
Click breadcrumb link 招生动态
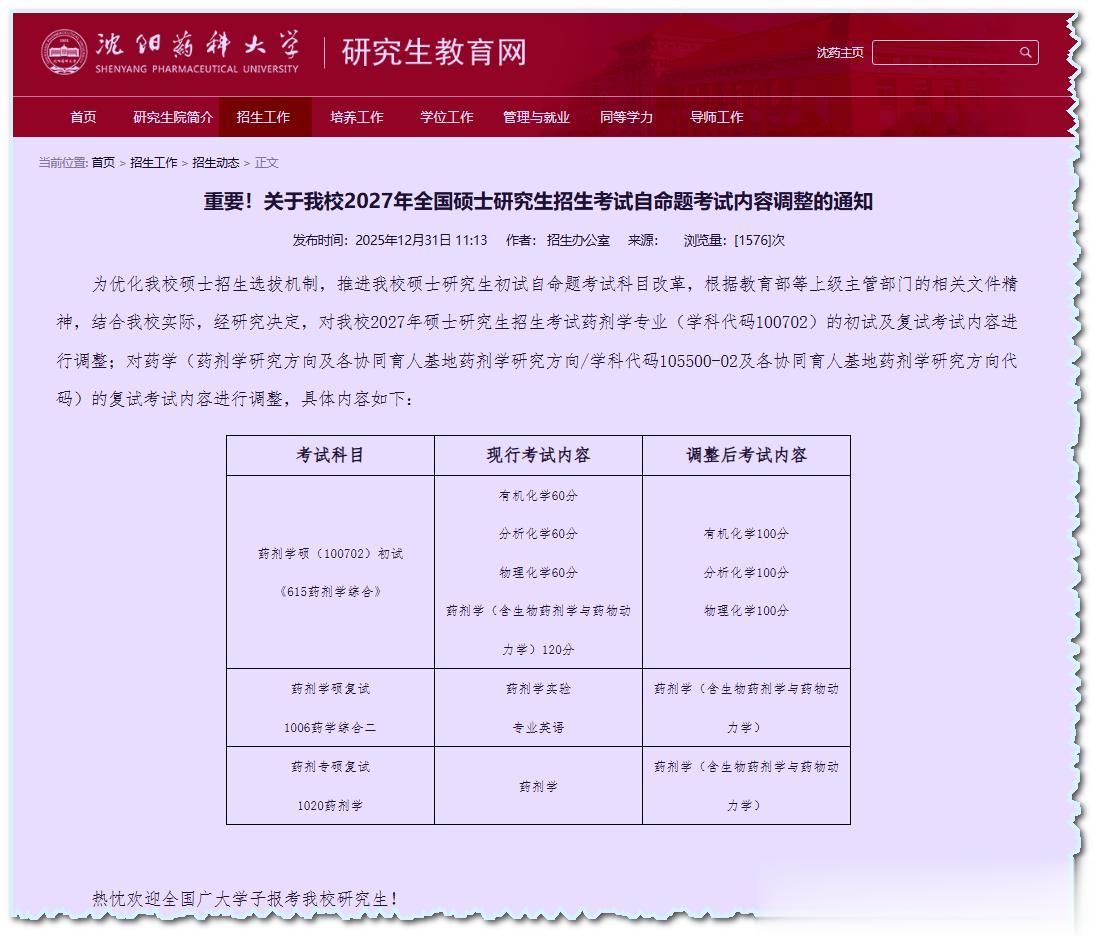pyautogui.click(x=216, y=162)
